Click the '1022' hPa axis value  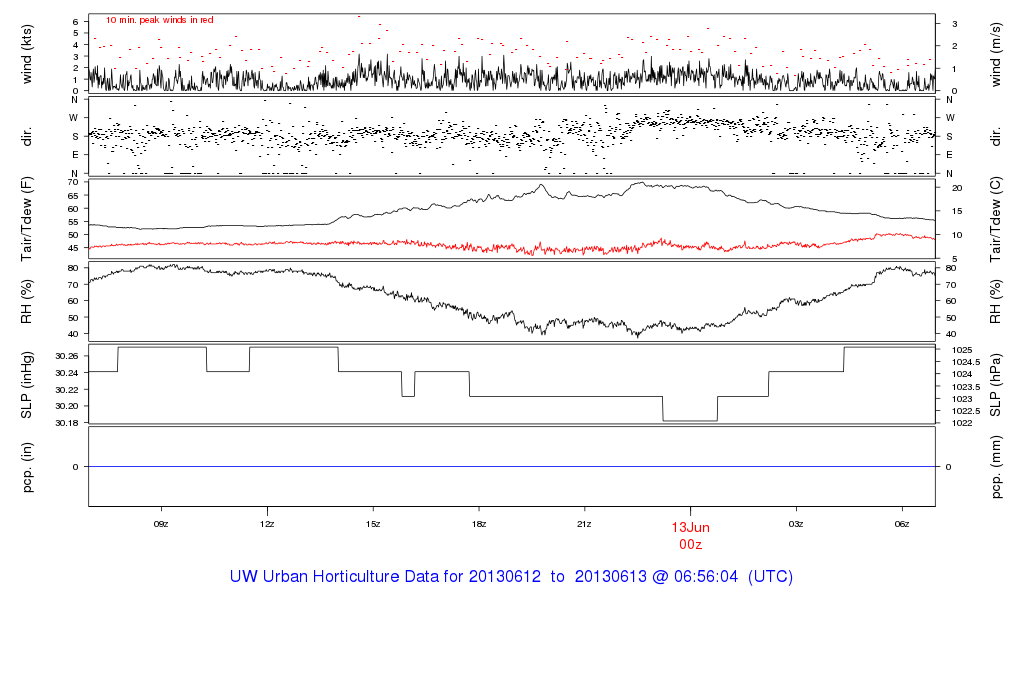click(x=962, y=423)
